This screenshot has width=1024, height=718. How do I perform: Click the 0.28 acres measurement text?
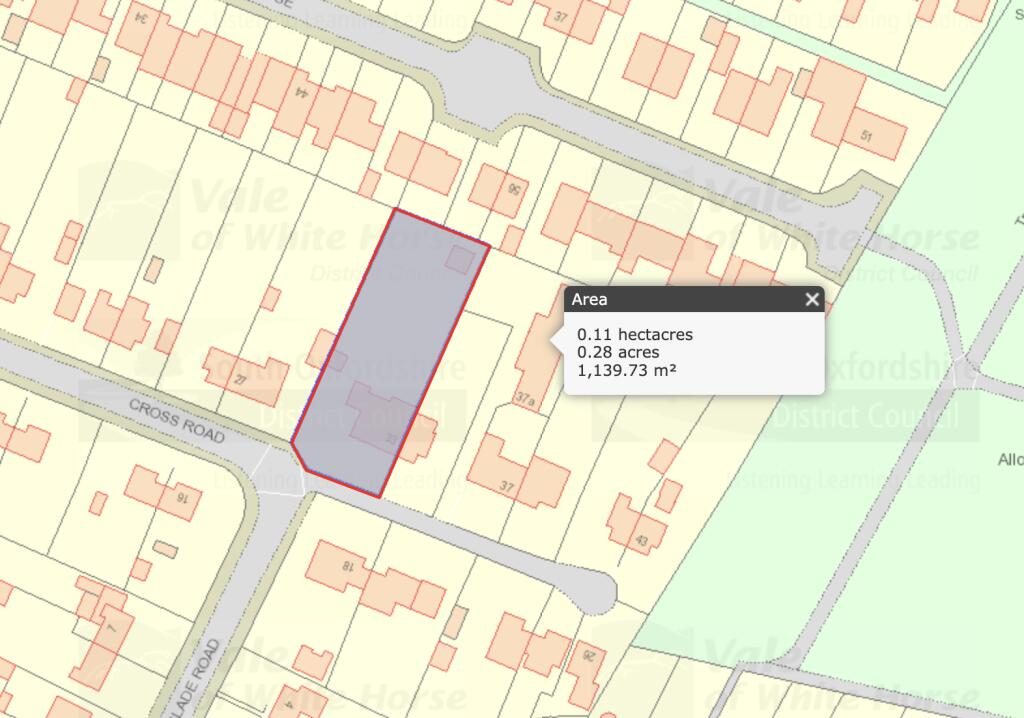pyautogui.click(x=618, y=352)
